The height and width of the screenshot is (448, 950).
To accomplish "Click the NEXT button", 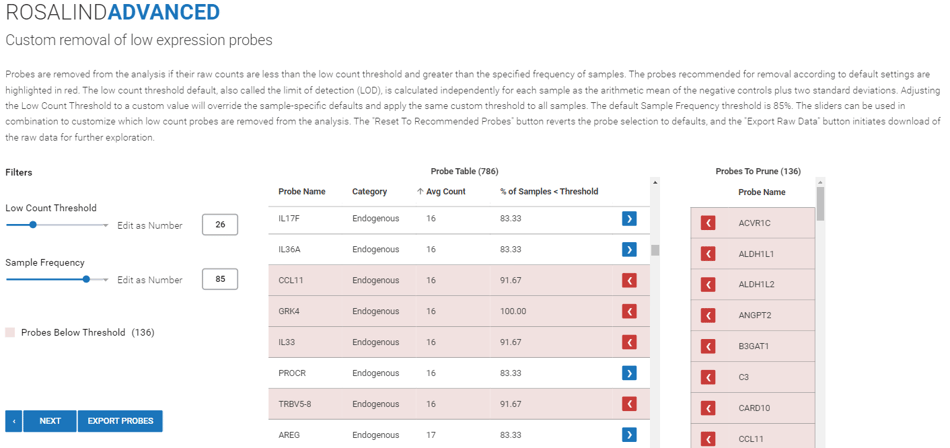I will pyautogui.click(x=50, y=421).
